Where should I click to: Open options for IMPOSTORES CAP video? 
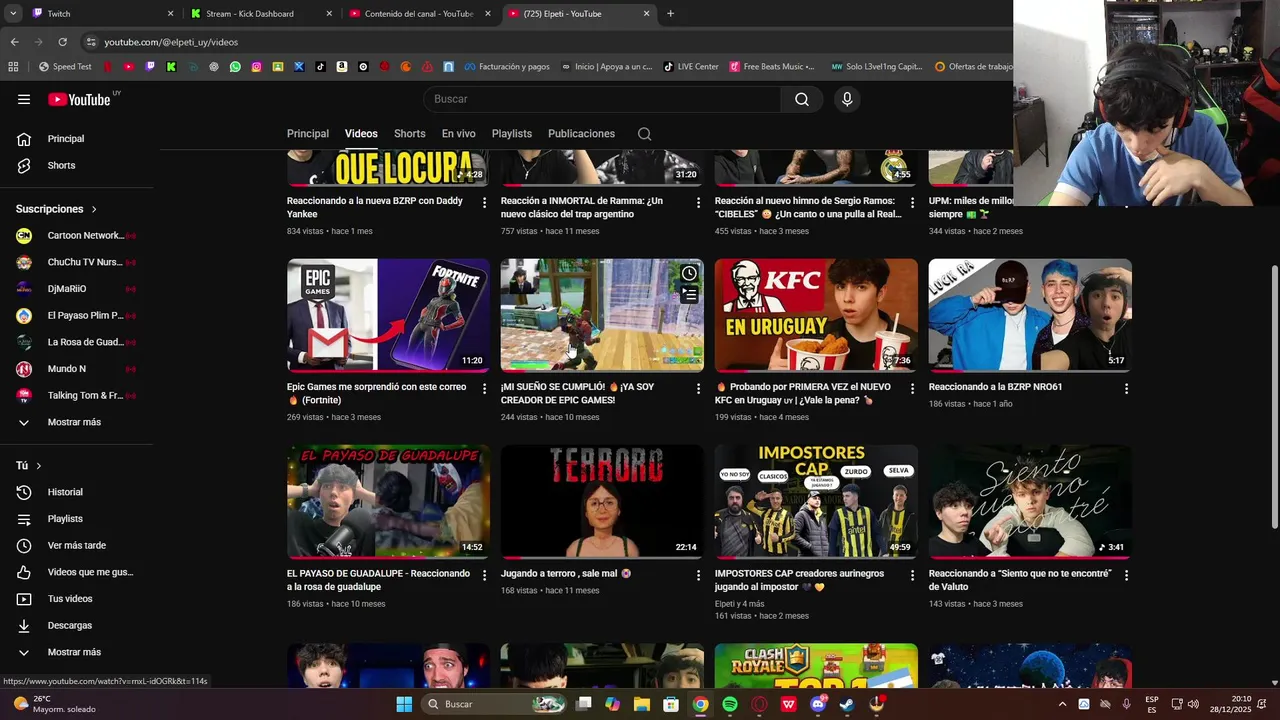[x=912, y=576]
